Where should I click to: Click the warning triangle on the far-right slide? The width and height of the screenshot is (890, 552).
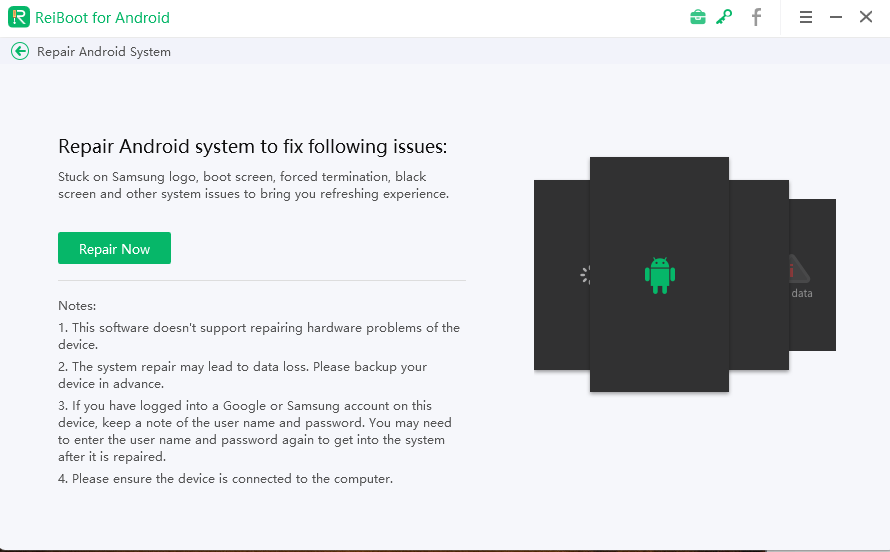point(799,269)
